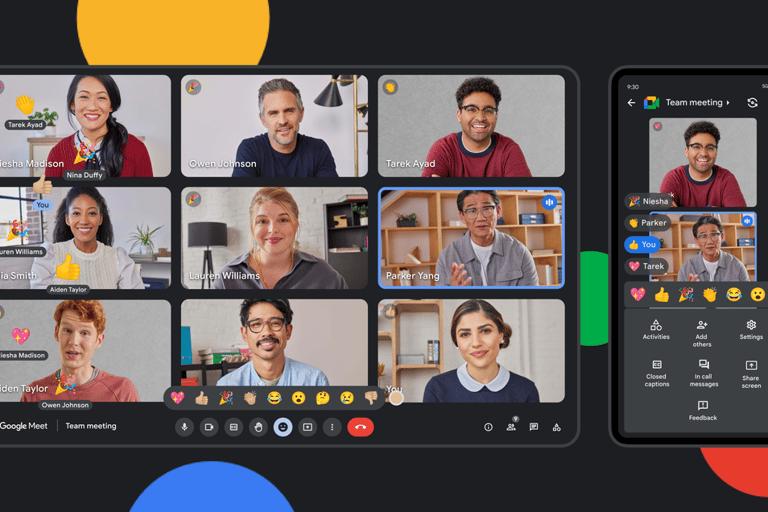Send sparkling heart reaction on the phone
The image size is (768, 512).
(x=638, y=294)
